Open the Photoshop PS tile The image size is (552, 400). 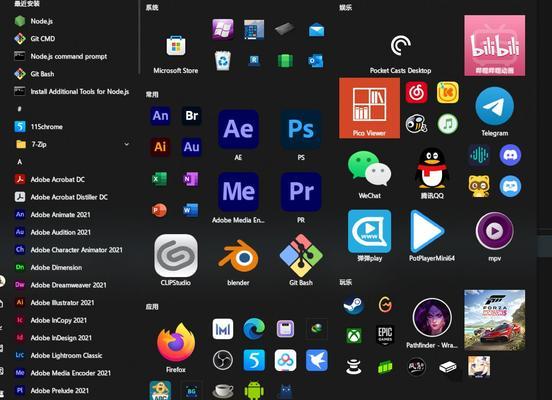point(301,134)
